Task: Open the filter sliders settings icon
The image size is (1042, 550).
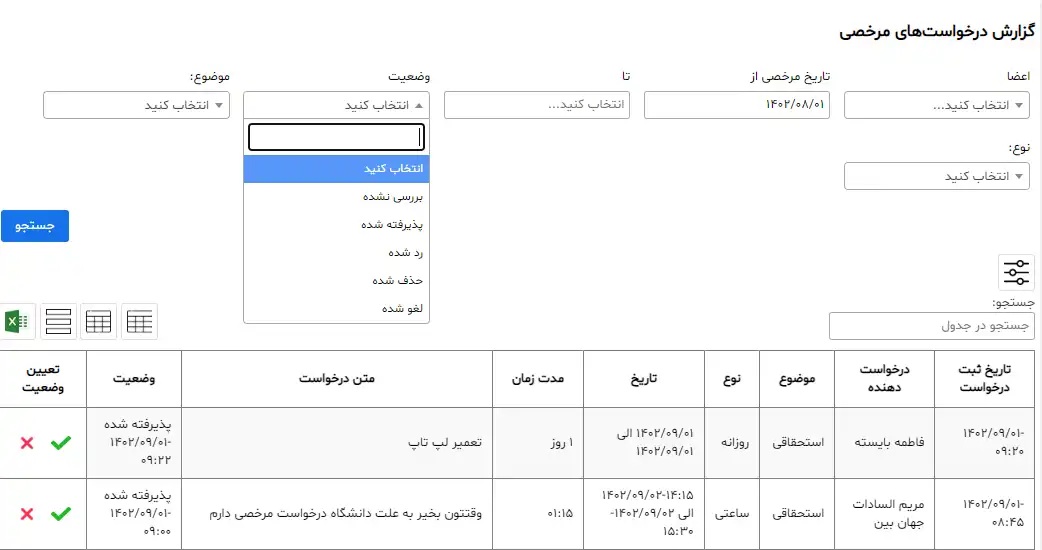Action: coord(1016,272)
